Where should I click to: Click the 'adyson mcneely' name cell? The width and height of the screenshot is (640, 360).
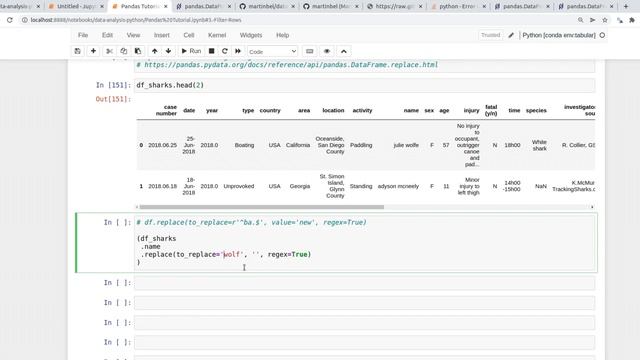coord(398,186)
